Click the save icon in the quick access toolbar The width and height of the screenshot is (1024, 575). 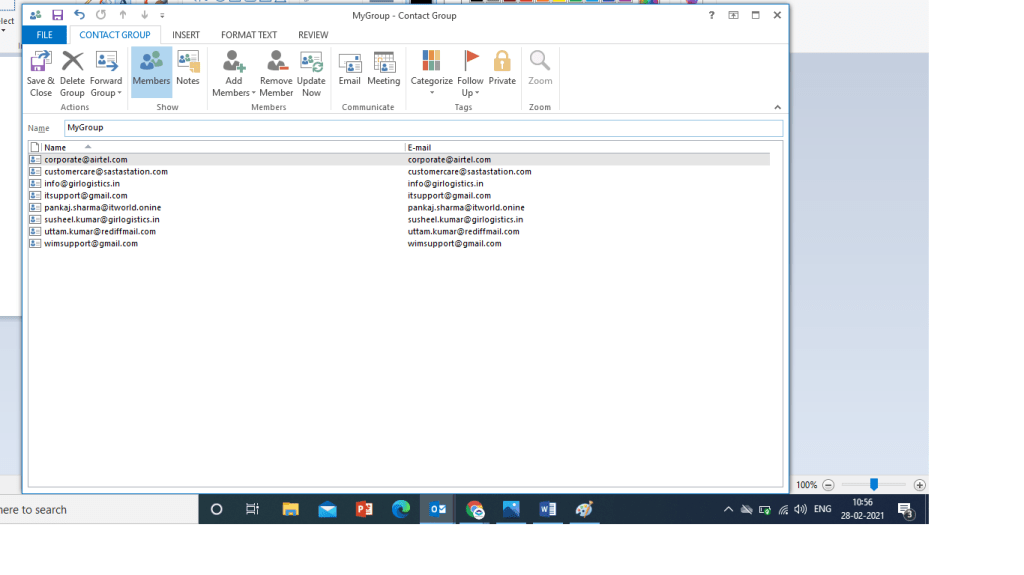57,15
